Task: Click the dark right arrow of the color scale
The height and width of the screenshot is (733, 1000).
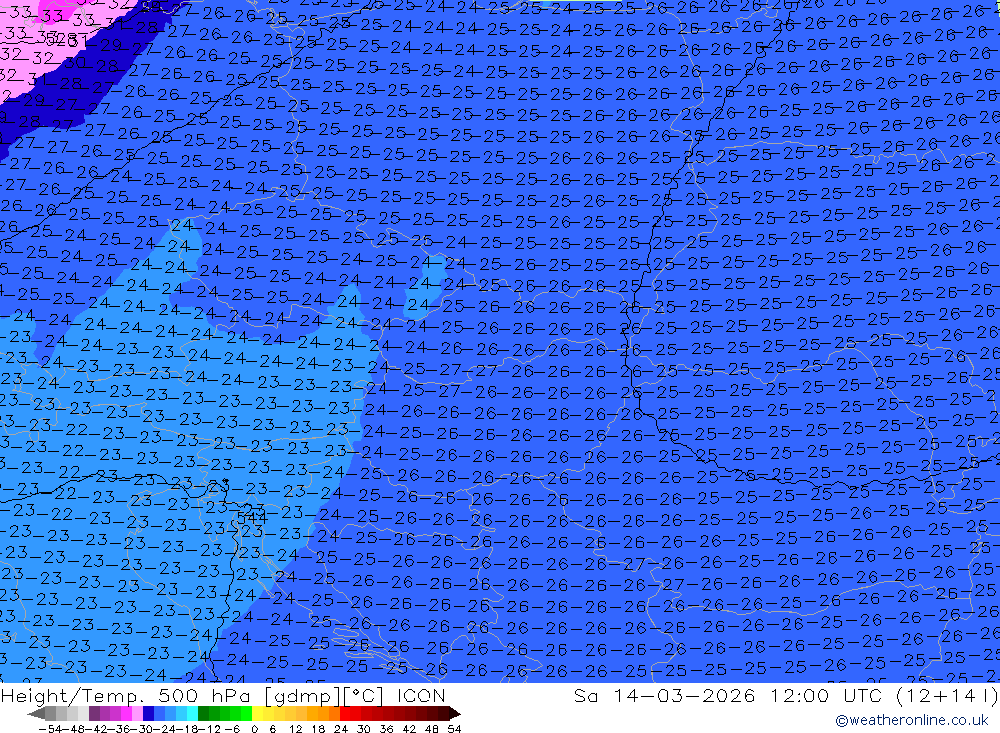Action: [x=455, y=714]
